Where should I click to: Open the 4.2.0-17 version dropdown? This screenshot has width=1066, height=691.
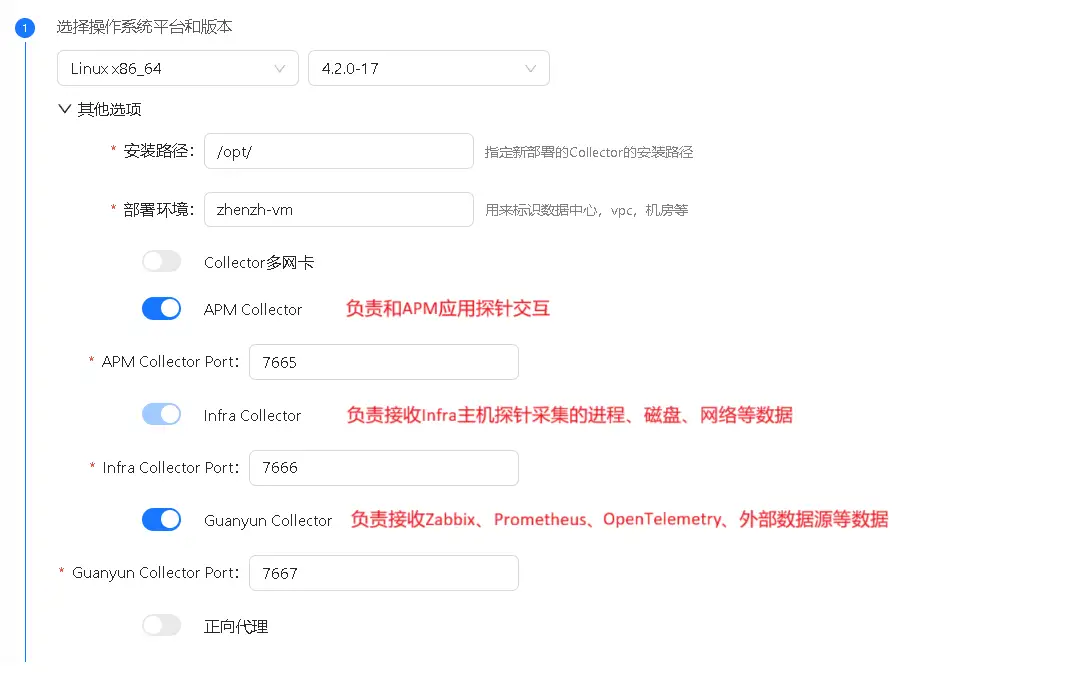(x=428, y=69)
